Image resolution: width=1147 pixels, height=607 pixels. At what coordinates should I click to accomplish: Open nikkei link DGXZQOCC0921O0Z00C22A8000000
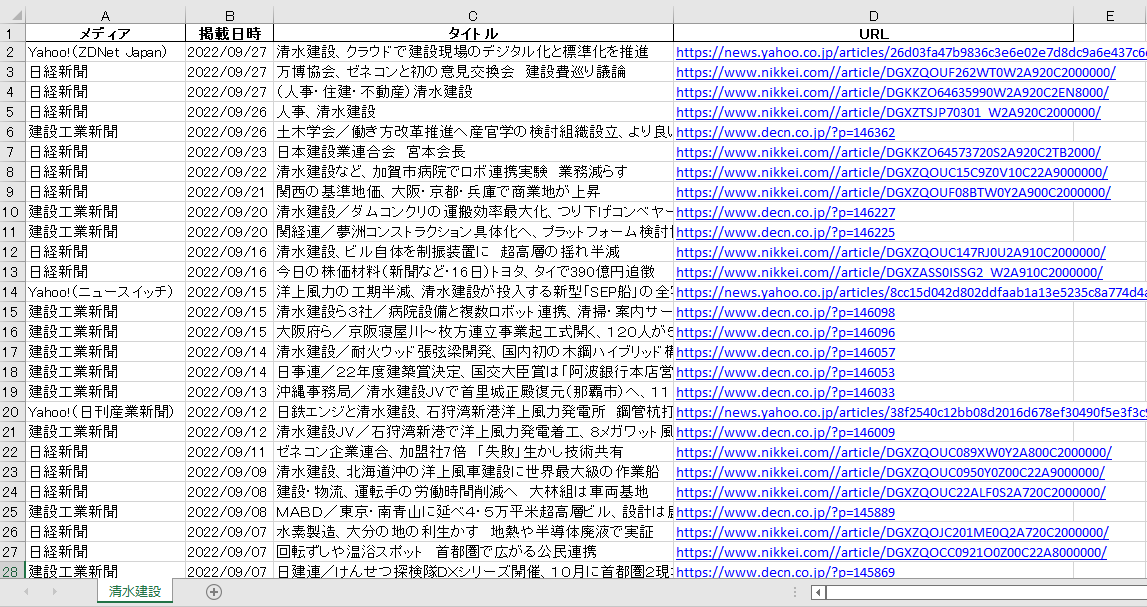pos(891,552)
